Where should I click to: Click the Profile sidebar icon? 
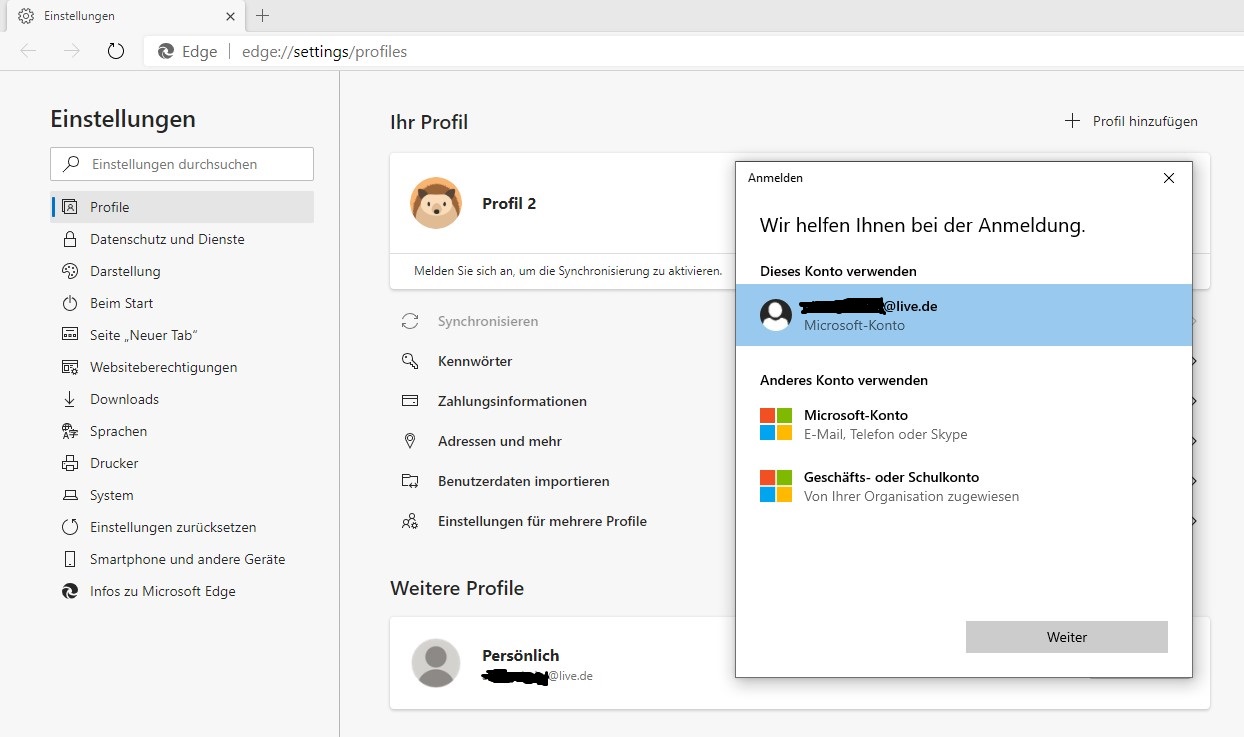point(70,207)
